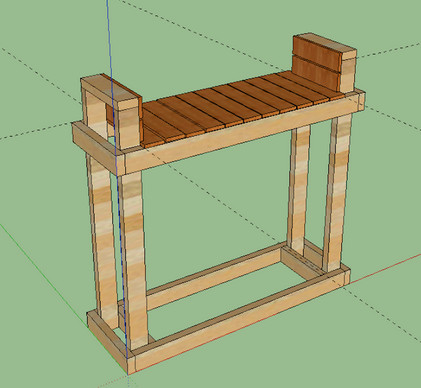Select the long front bottom rail
The image size is (421, 388).
(x=242, y=318)
